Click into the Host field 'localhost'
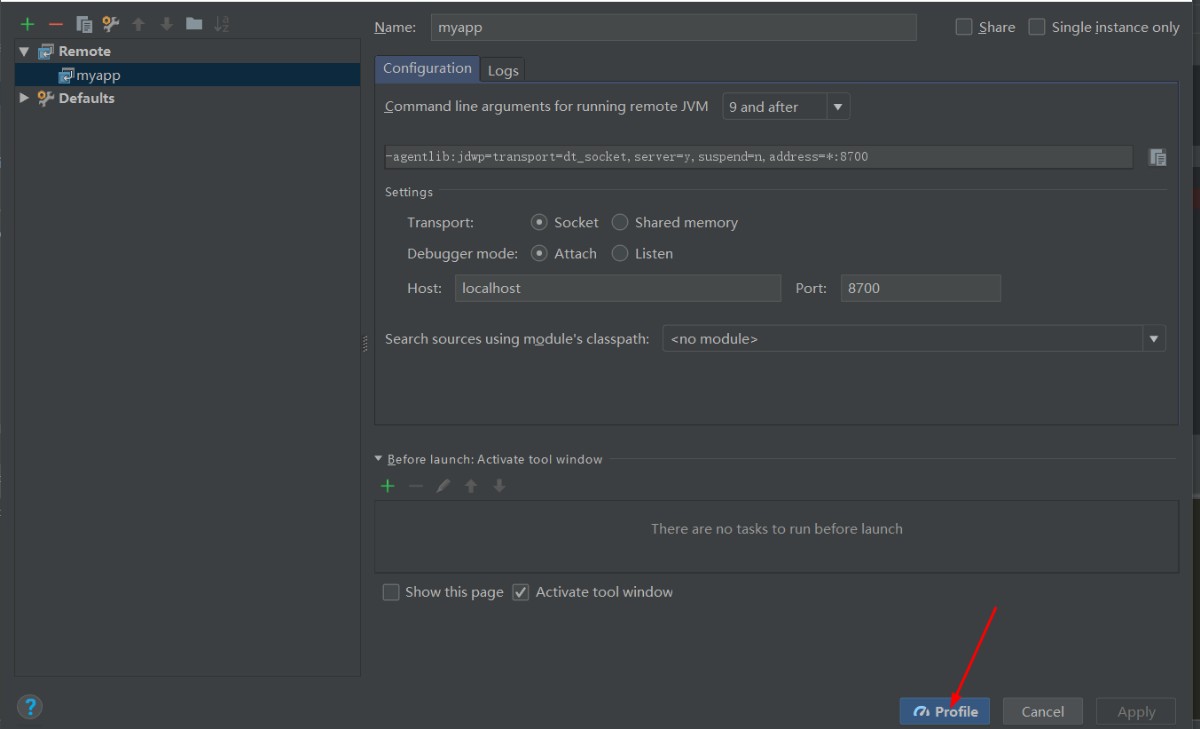 tap(618, 288)
